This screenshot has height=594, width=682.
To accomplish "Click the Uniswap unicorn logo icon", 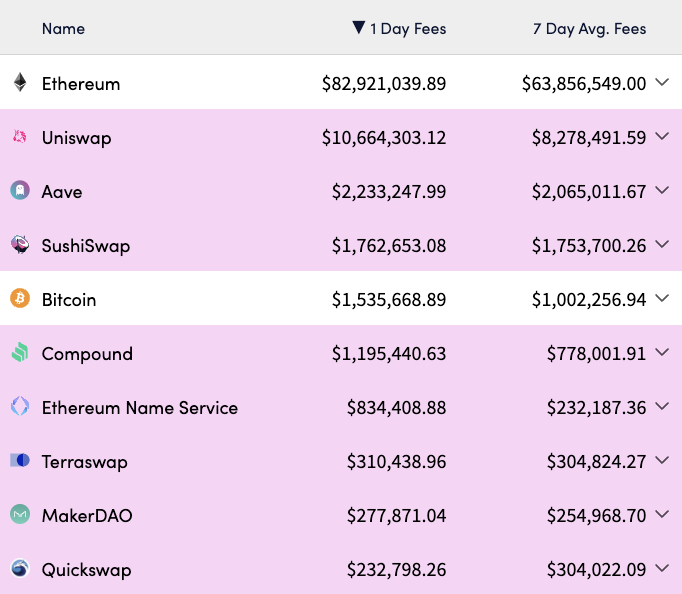I will (20, 137).
